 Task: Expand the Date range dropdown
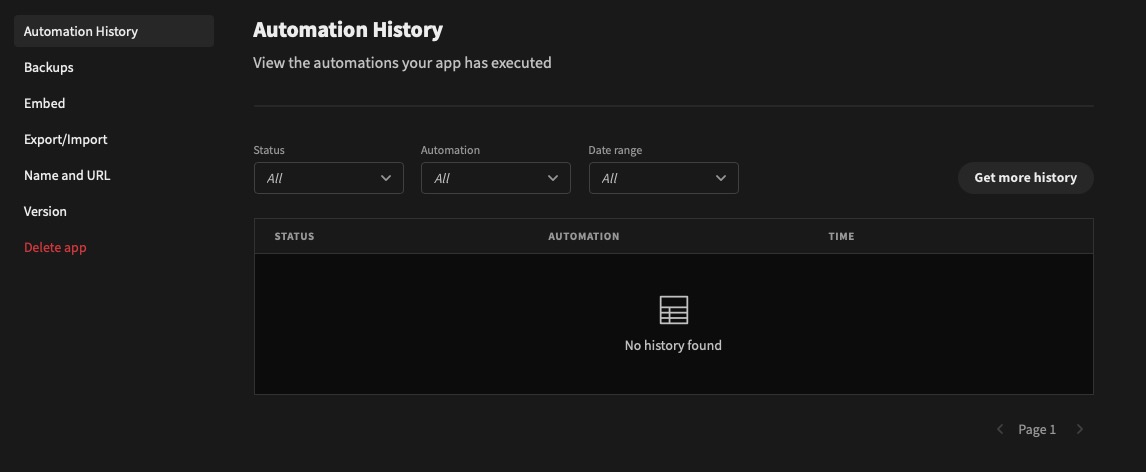click(664, 178)
